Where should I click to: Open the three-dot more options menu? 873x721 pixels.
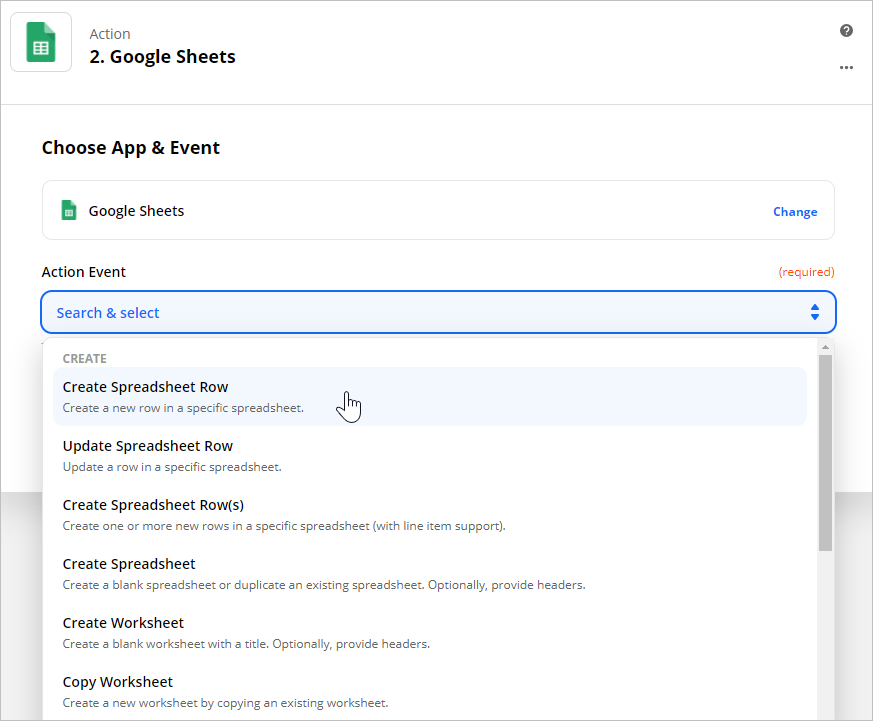coord(846,67)
